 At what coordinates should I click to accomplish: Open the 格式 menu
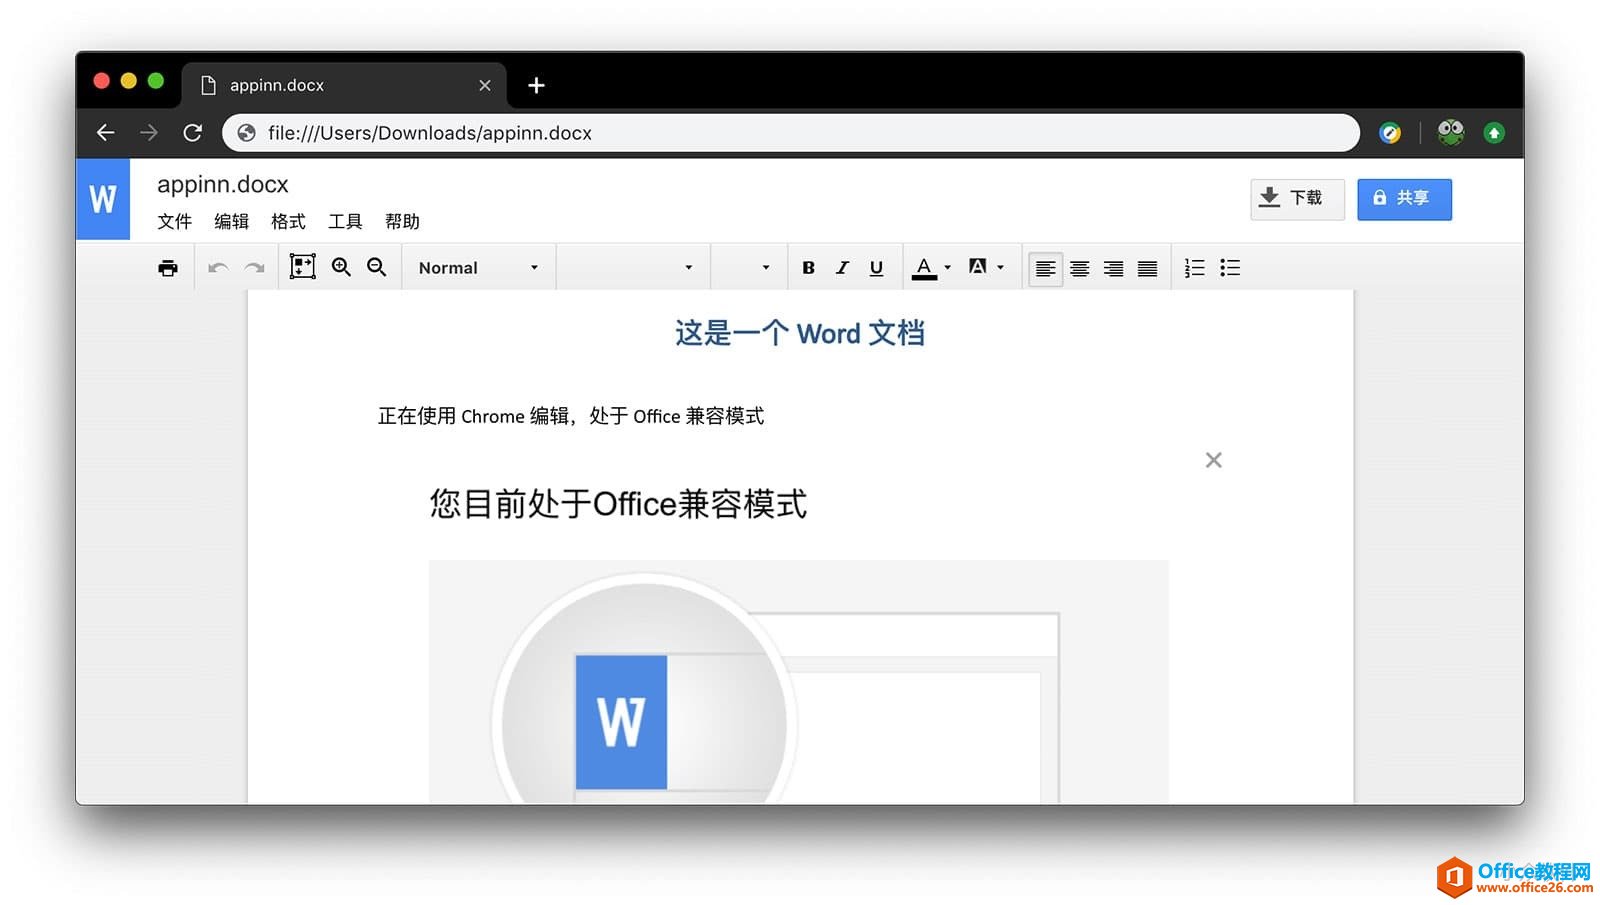[287, 221]
